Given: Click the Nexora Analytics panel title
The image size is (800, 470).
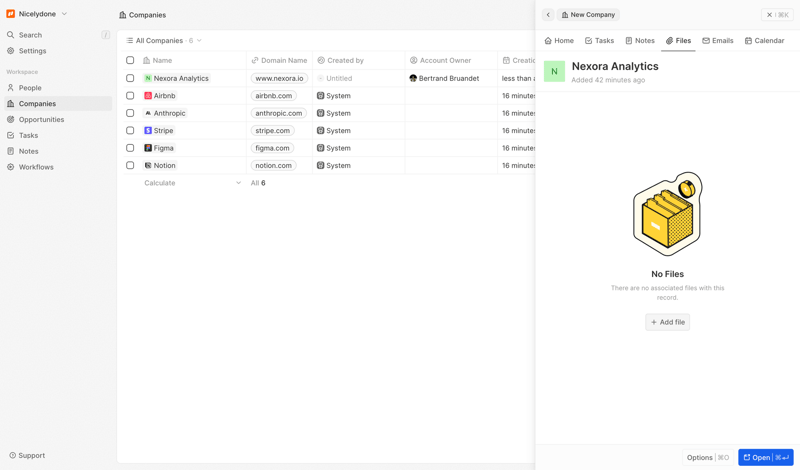Looking at the screenshot, I should point(615,66).
